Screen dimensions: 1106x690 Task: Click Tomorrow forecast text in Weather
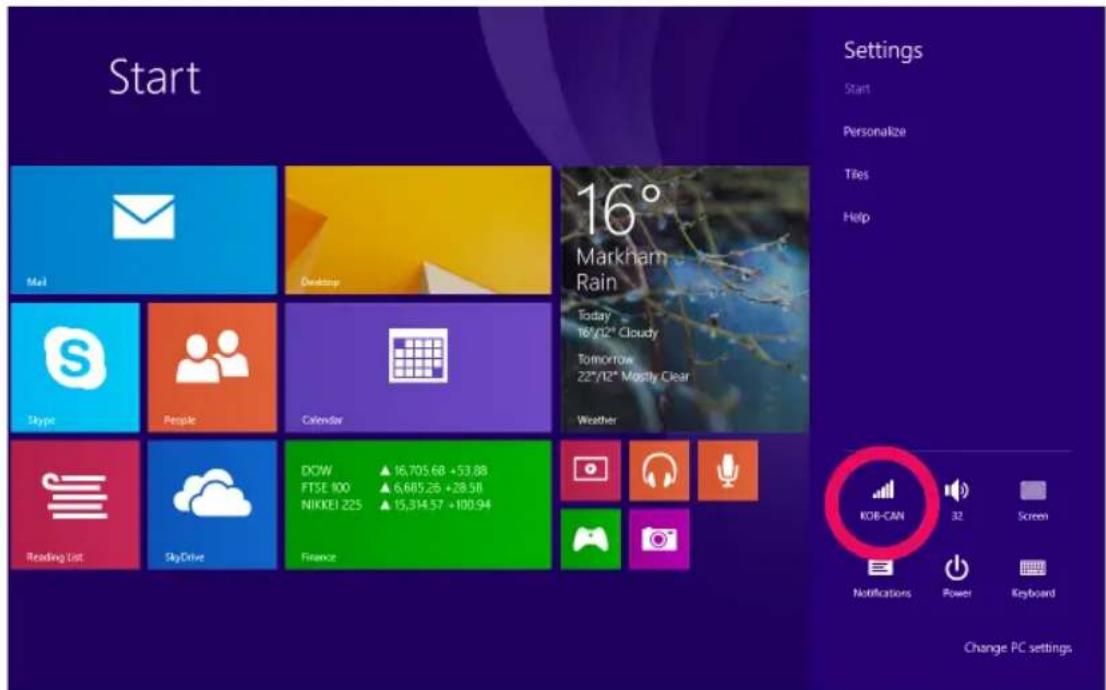pyautogui.click(x=633, y=368)
